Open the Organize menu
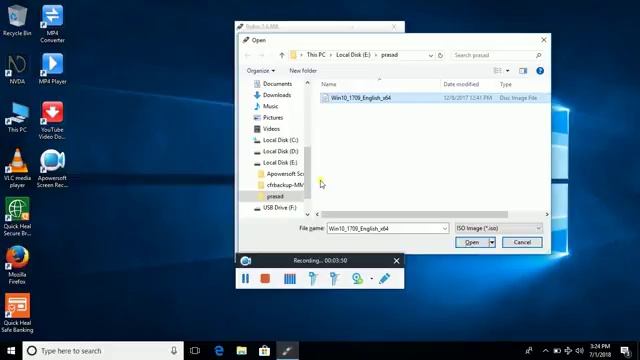The image size is (640, 360). [260, 71]
